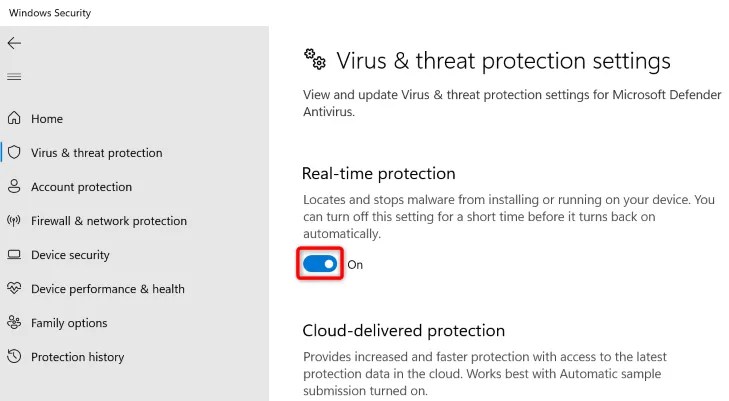Turn off the Real-time protection toggle
The image size is (729, 401).
click(x=320, y=264)
